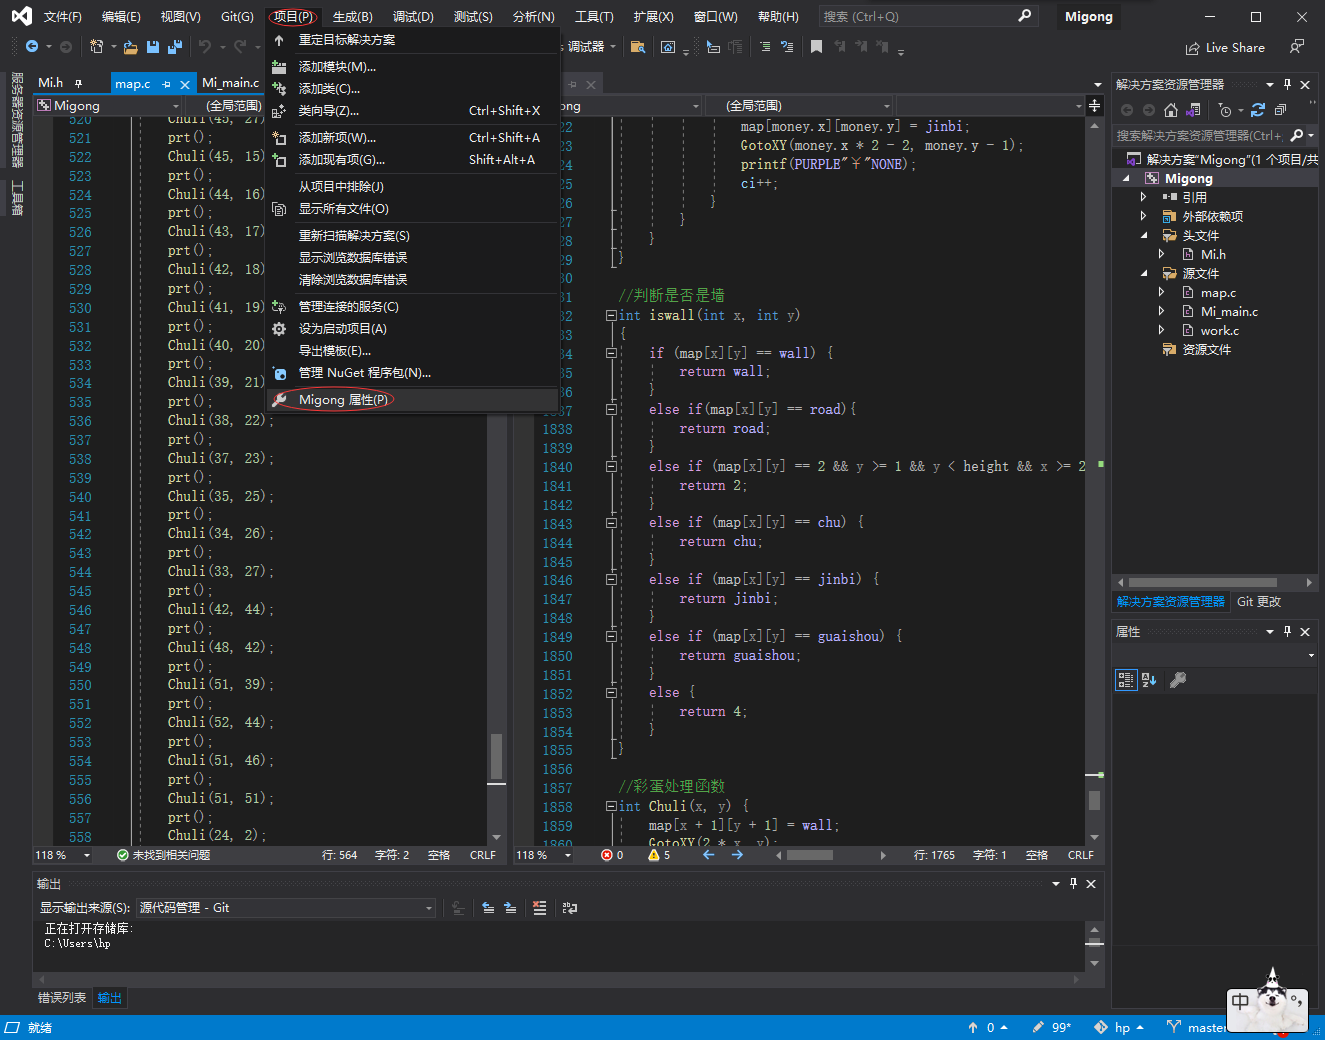
Task: Open the 调试(D) menu
Action: (x=413, y=17)
